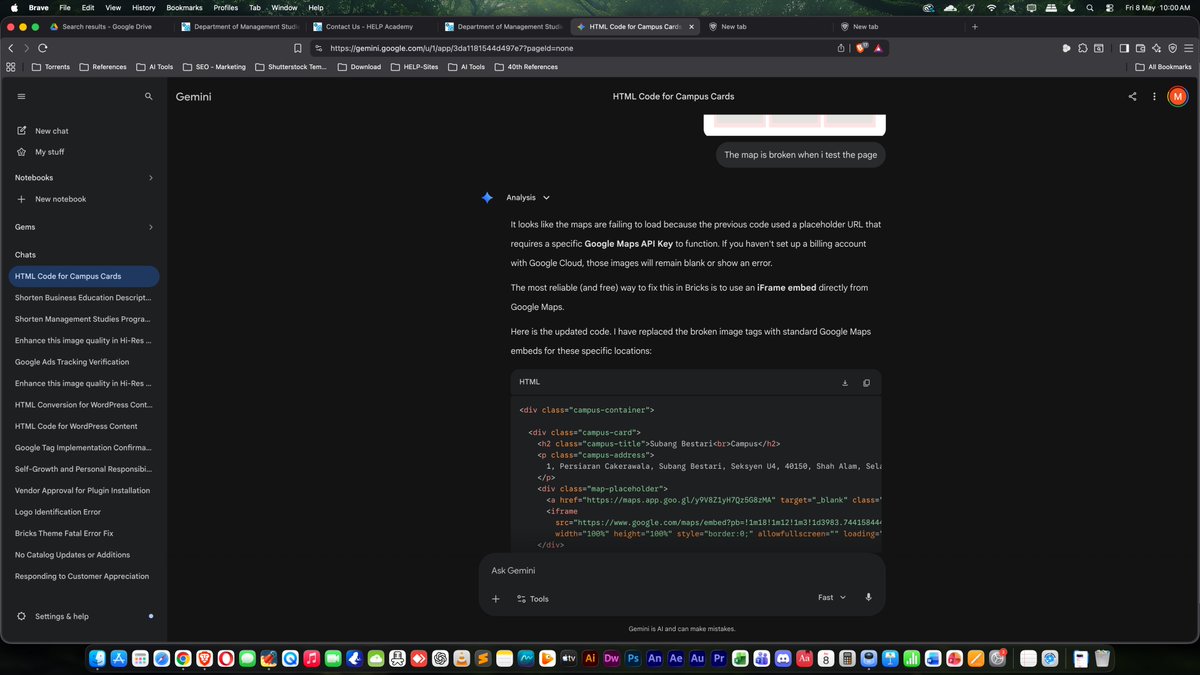The height and width of the screenshot is (675, 1200).
Task: Go back to previous page
Action: [x=10, y=47]
